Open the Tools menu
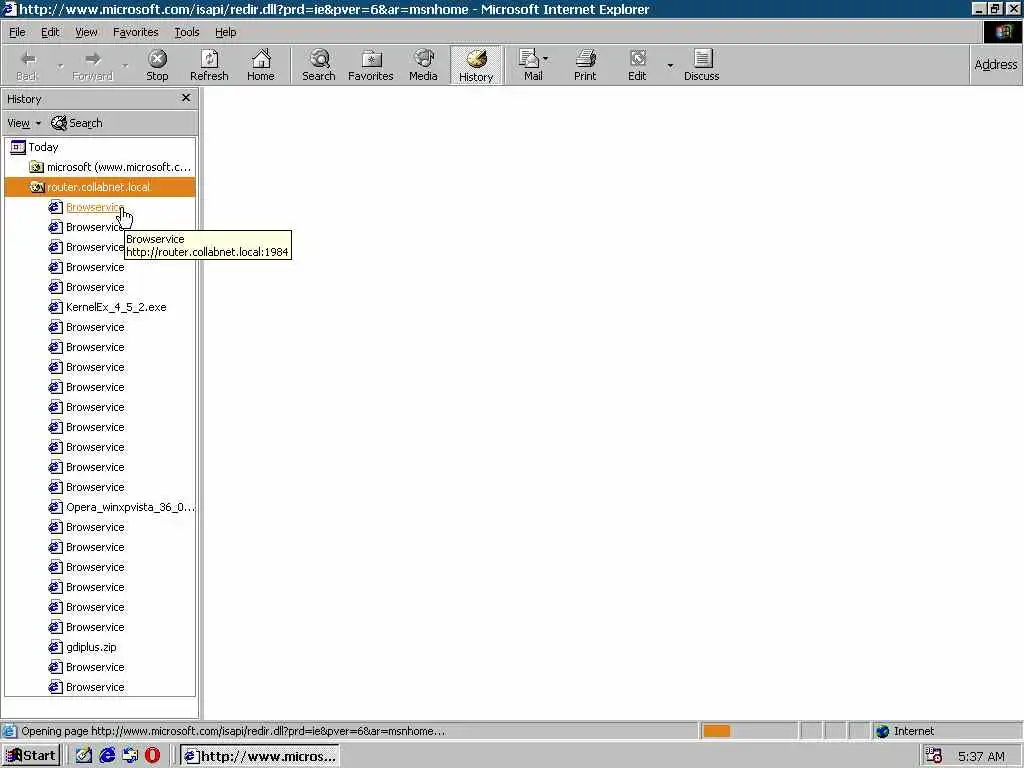The image size is (1024, 768). coord(187,32)
